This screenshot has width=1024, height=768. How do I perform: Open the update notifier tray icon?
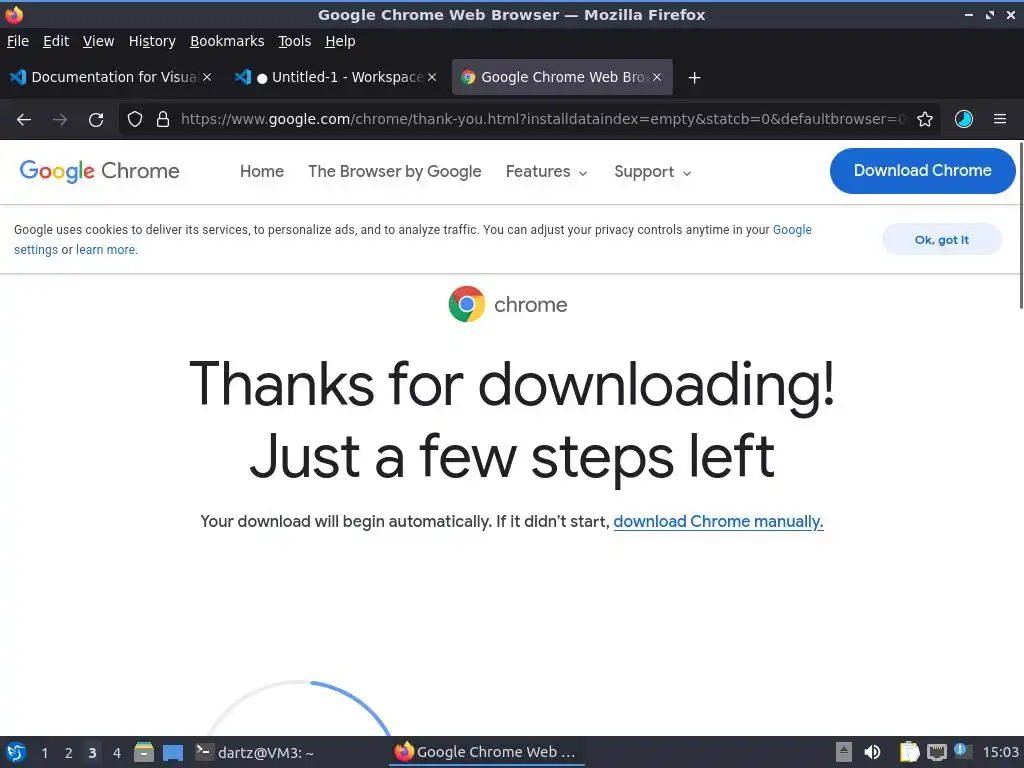[962, 751]
